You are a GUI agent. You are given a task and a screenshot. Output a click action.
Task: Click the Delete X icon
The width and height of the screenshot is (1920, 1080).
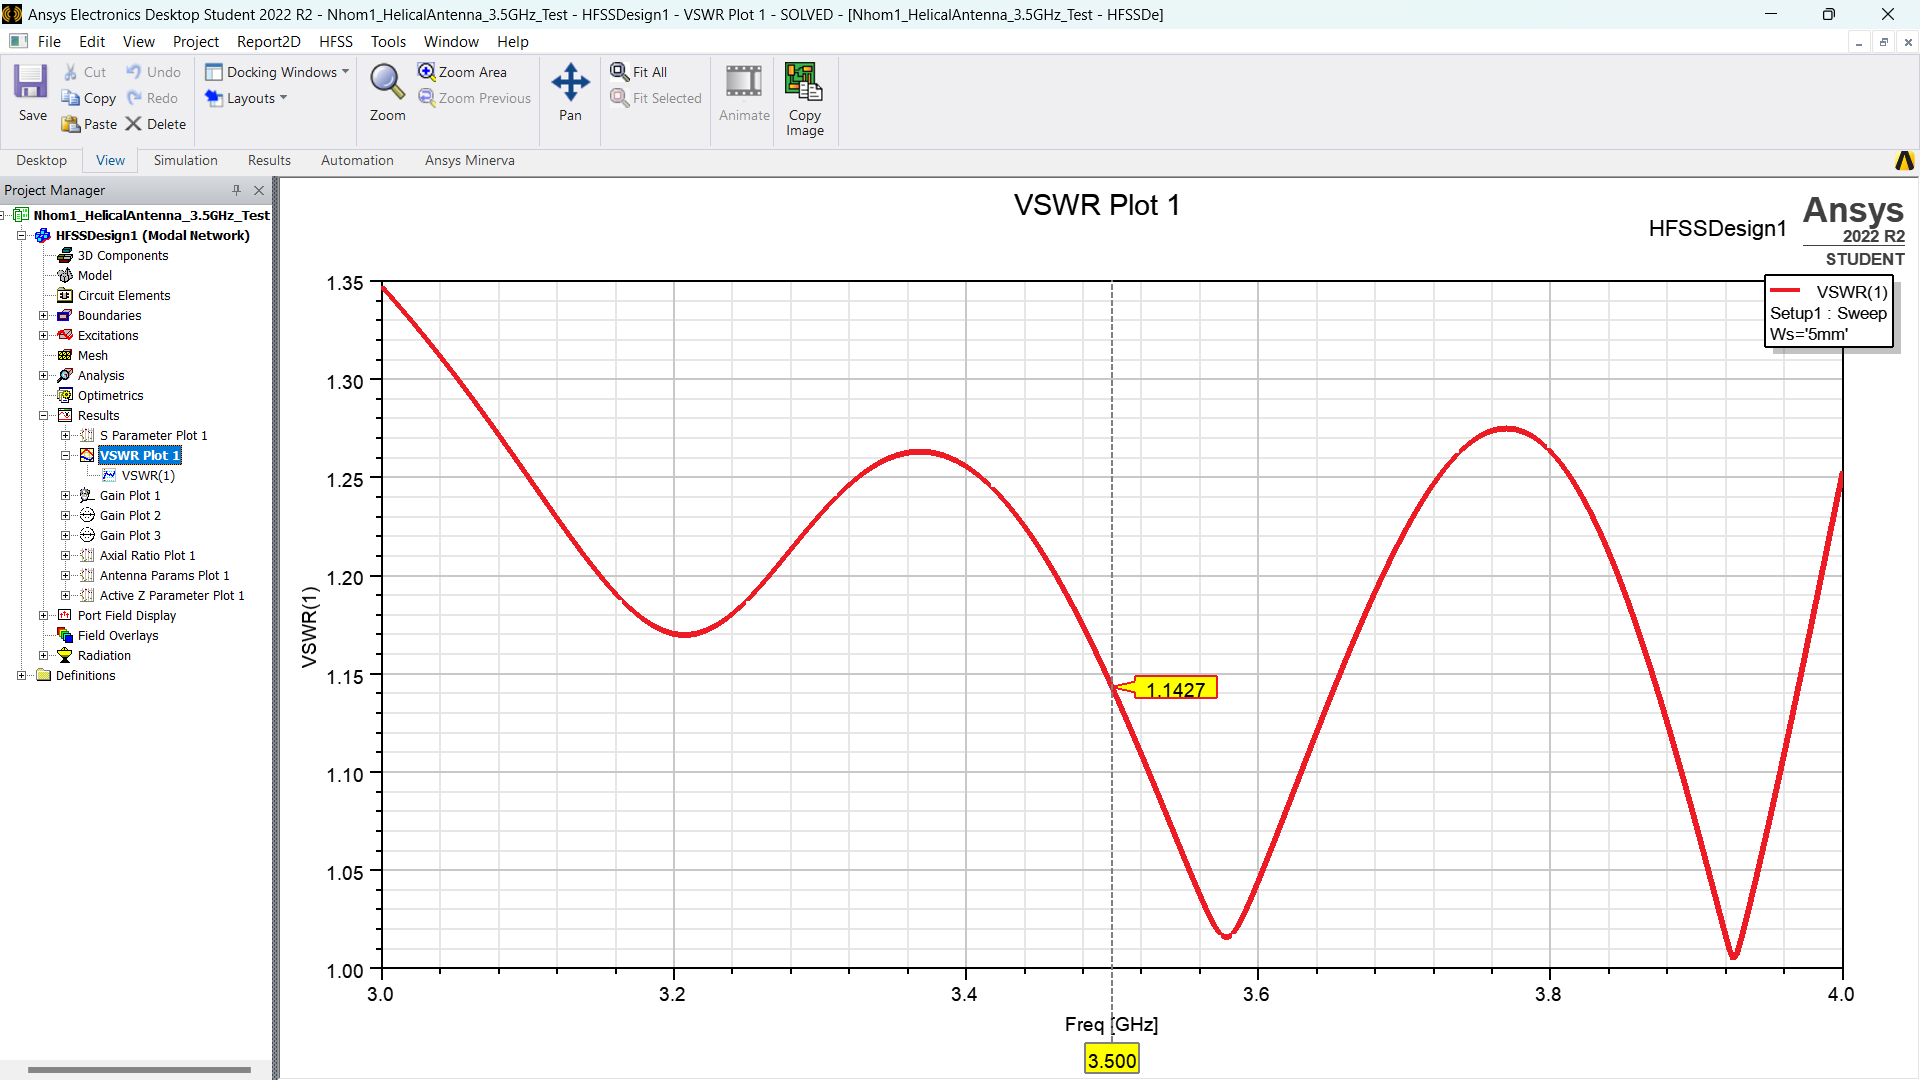(x=133, y=124)
